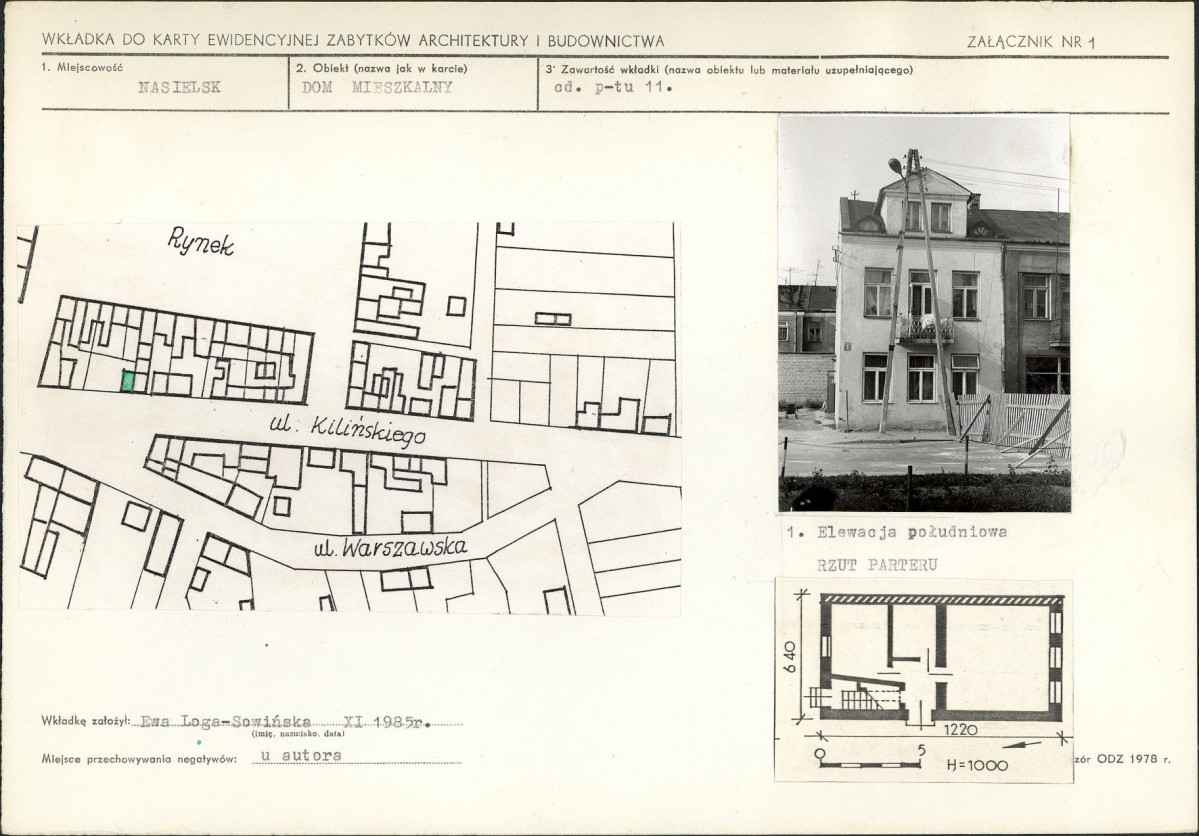Click the black-and-white photograph of the house
1199x836 pixels.
click(923, 313)
